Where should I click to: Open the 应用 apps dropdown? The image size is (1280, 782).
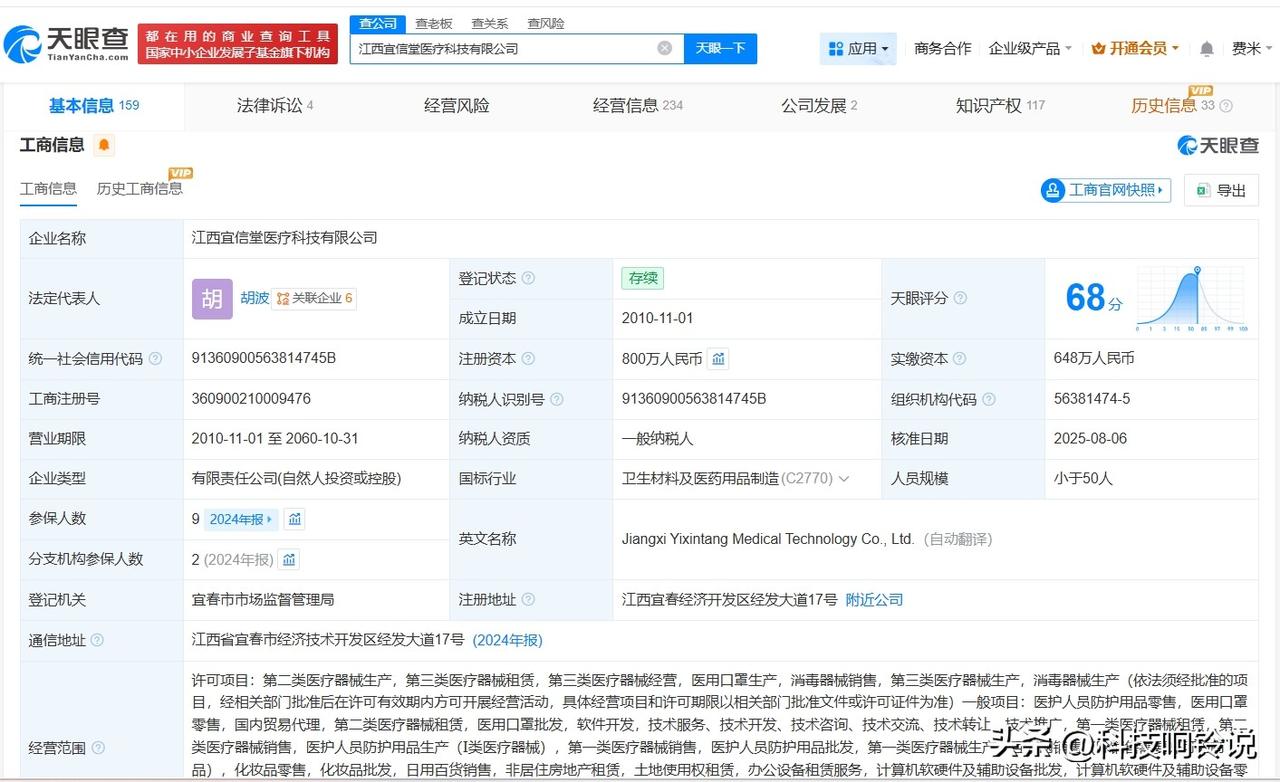pos(858,48)
